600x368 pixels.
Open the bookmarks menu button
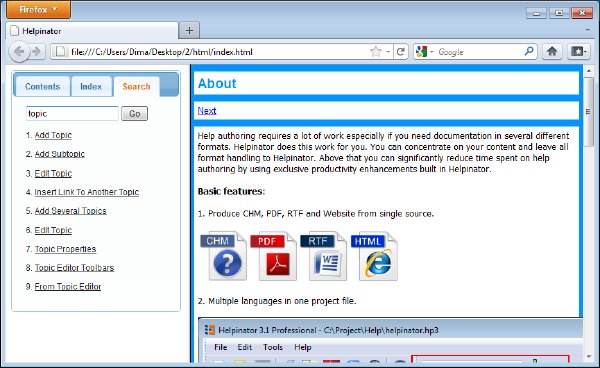click(578, 51)
